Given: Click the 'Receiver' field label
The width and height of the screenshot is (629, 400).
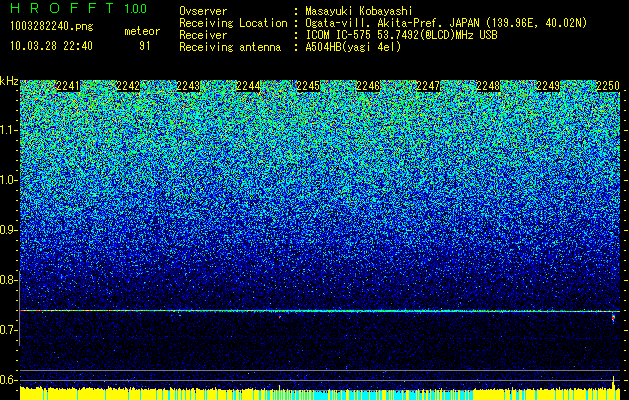Looking at the screenshot, I should pos(203,35).
